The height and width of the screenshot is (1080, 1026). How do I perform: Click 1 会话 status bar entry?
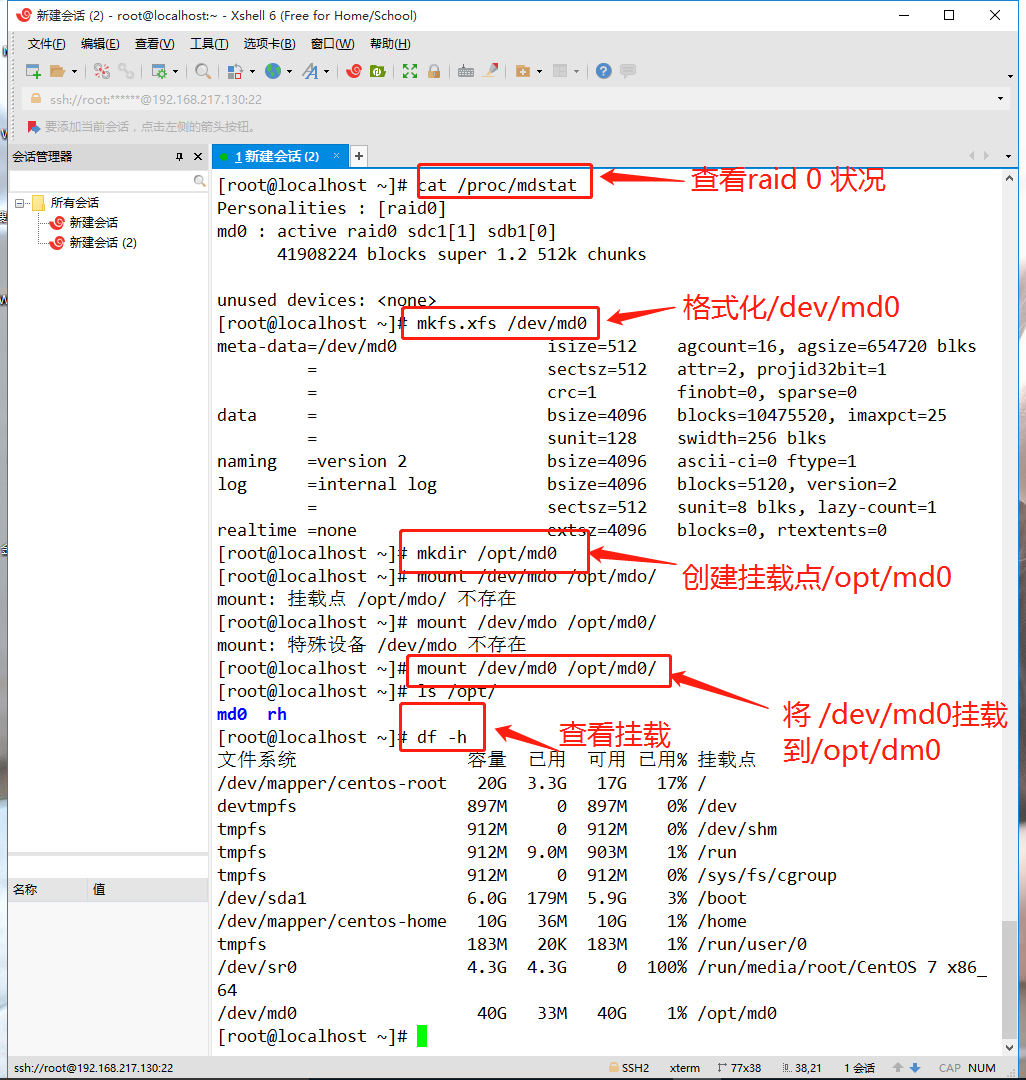point(859,1068)
